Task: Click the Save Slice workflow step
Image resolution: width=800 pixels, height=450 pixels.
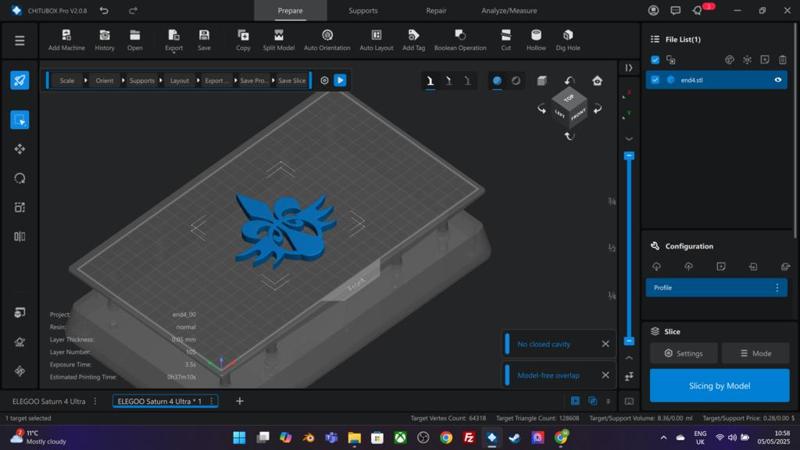Action: [x=292, y=81]
